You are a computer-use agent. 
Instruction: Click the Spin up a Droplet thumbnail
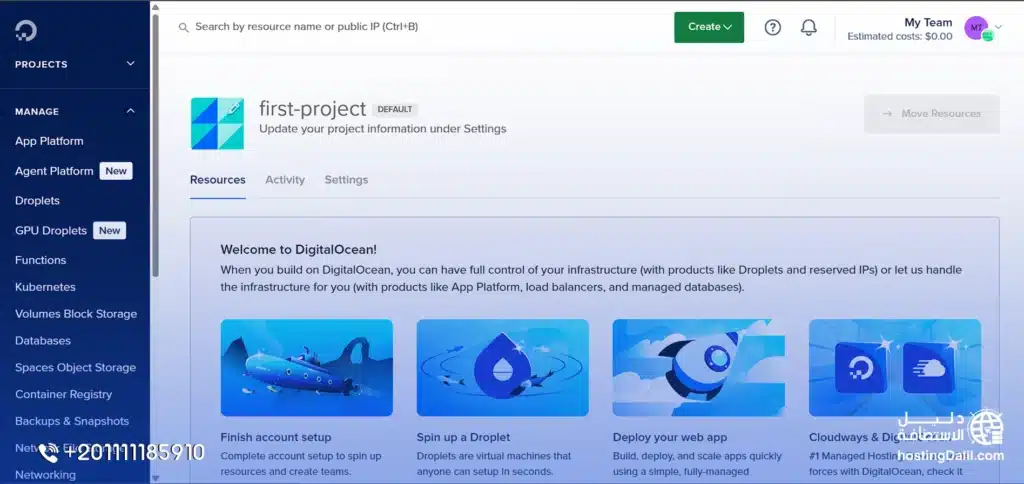click(x=502, y=367)
